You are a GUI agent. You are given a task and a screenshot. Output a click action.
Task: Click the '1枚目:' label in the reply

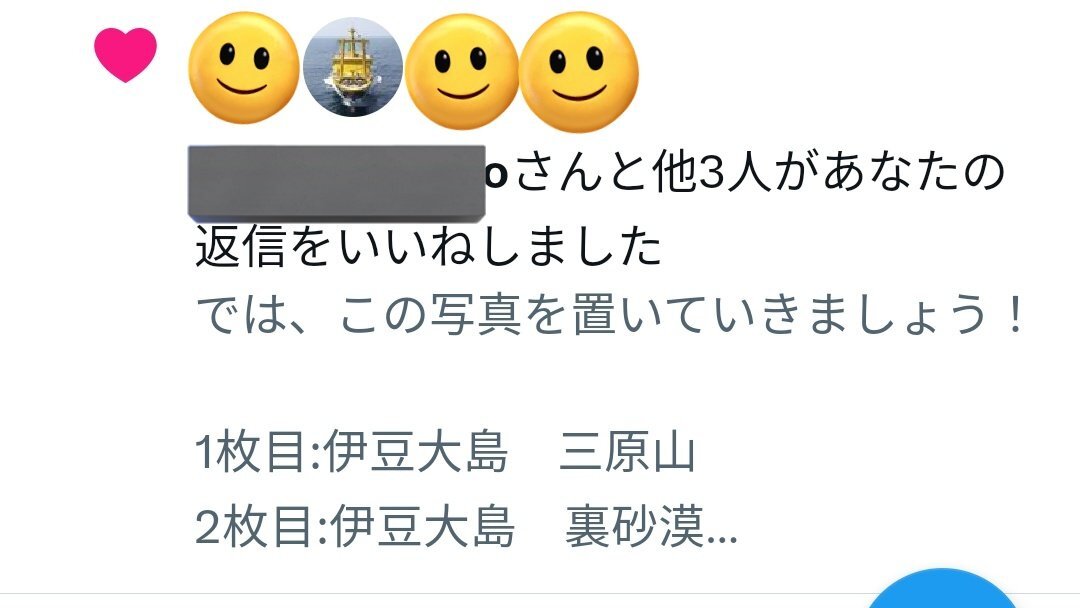pos(258,452)
